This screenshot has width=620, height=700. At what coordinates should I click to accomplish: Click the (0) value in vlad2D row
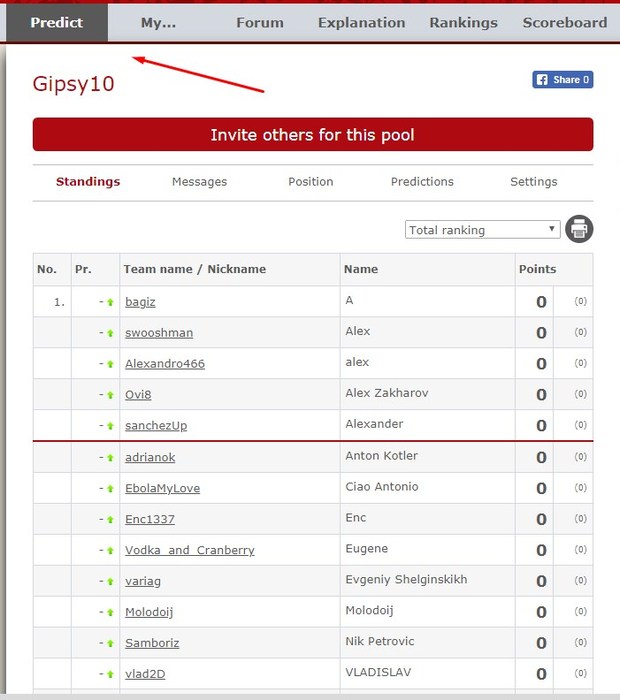pyautogui.click(x=580, y=673)
